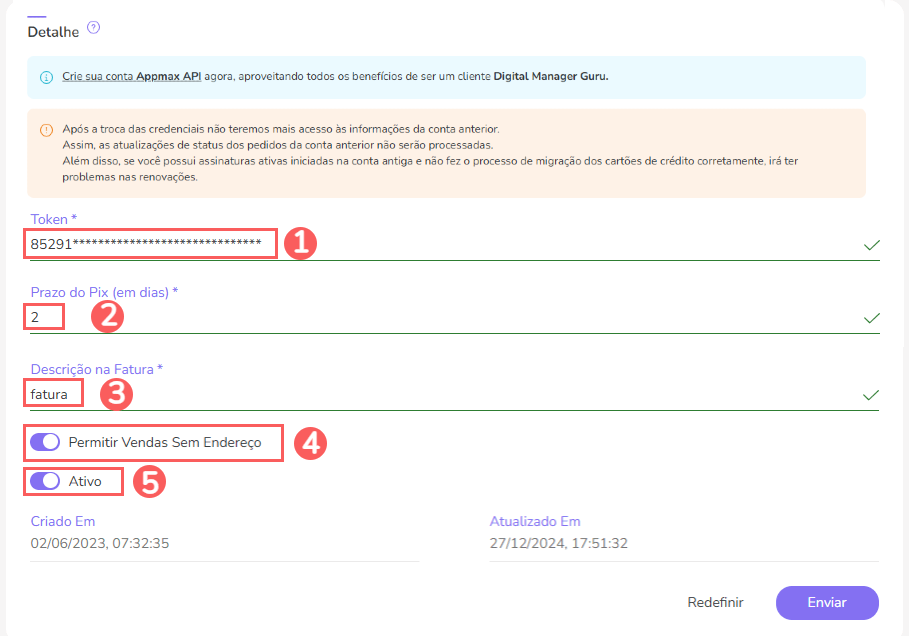Turn off the Ativo switch

pos(44,481)
